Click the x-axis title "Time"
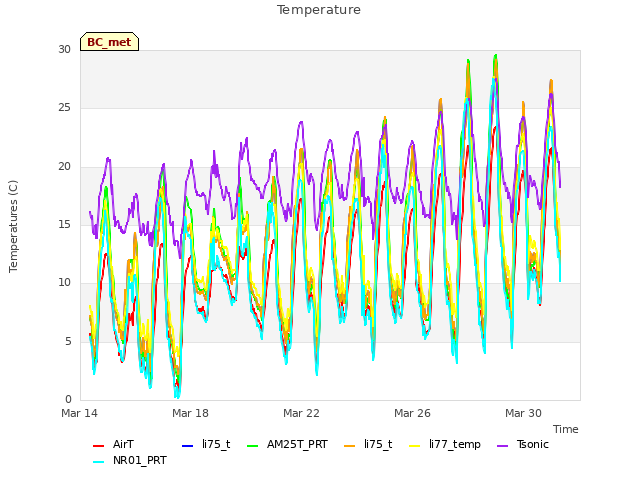This screenshot has width=640, height=480. [566, 429]
